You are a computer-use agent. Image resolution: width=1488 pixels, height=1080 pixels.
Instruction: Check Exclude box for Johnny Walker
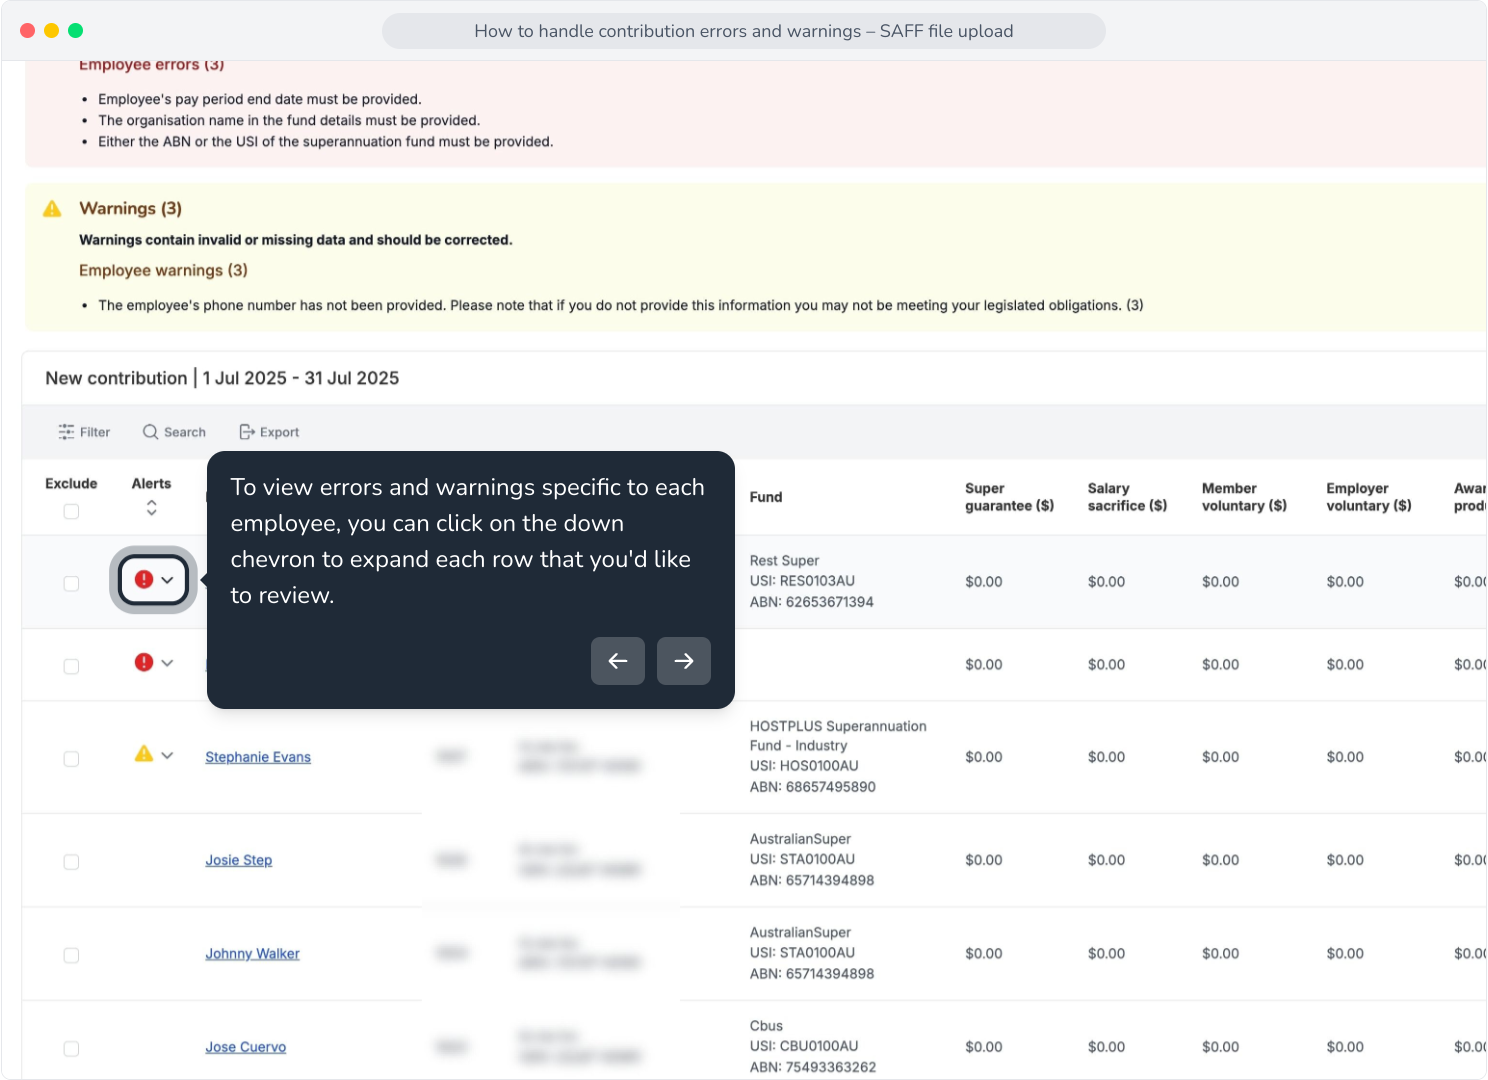(71, 956)
